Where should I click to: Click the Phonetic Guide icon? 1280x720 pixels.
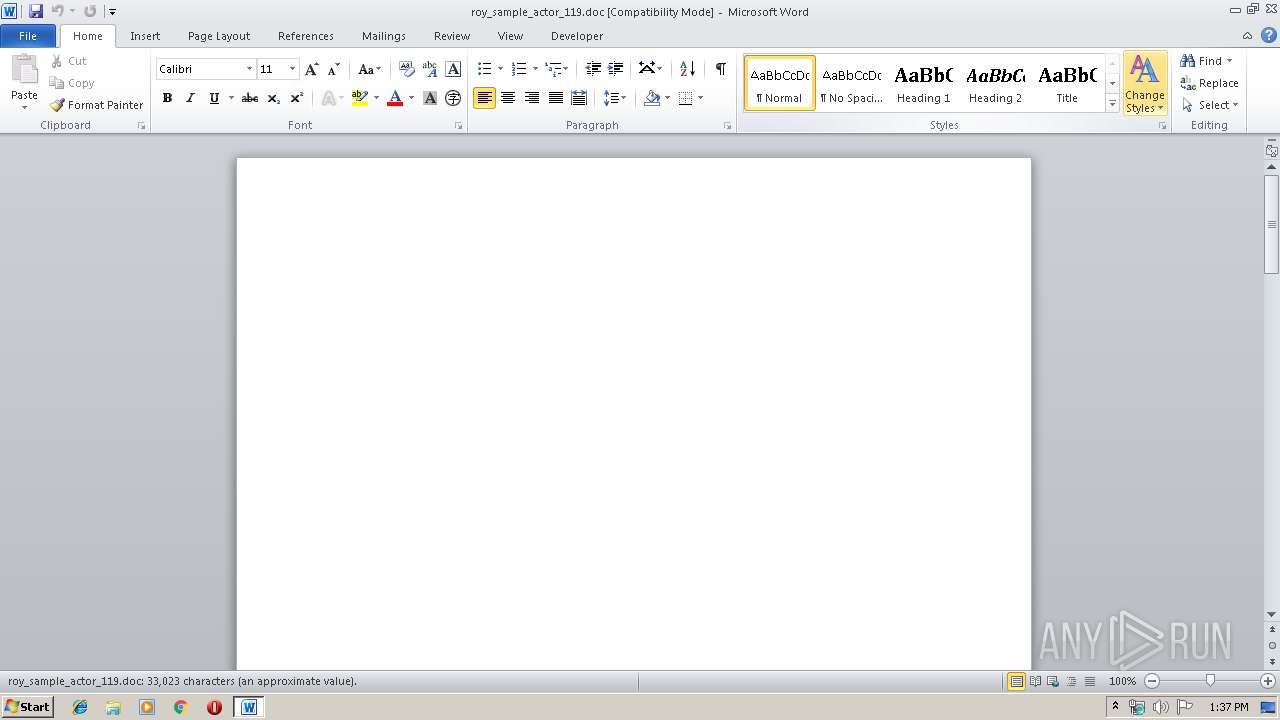point(430,69)
